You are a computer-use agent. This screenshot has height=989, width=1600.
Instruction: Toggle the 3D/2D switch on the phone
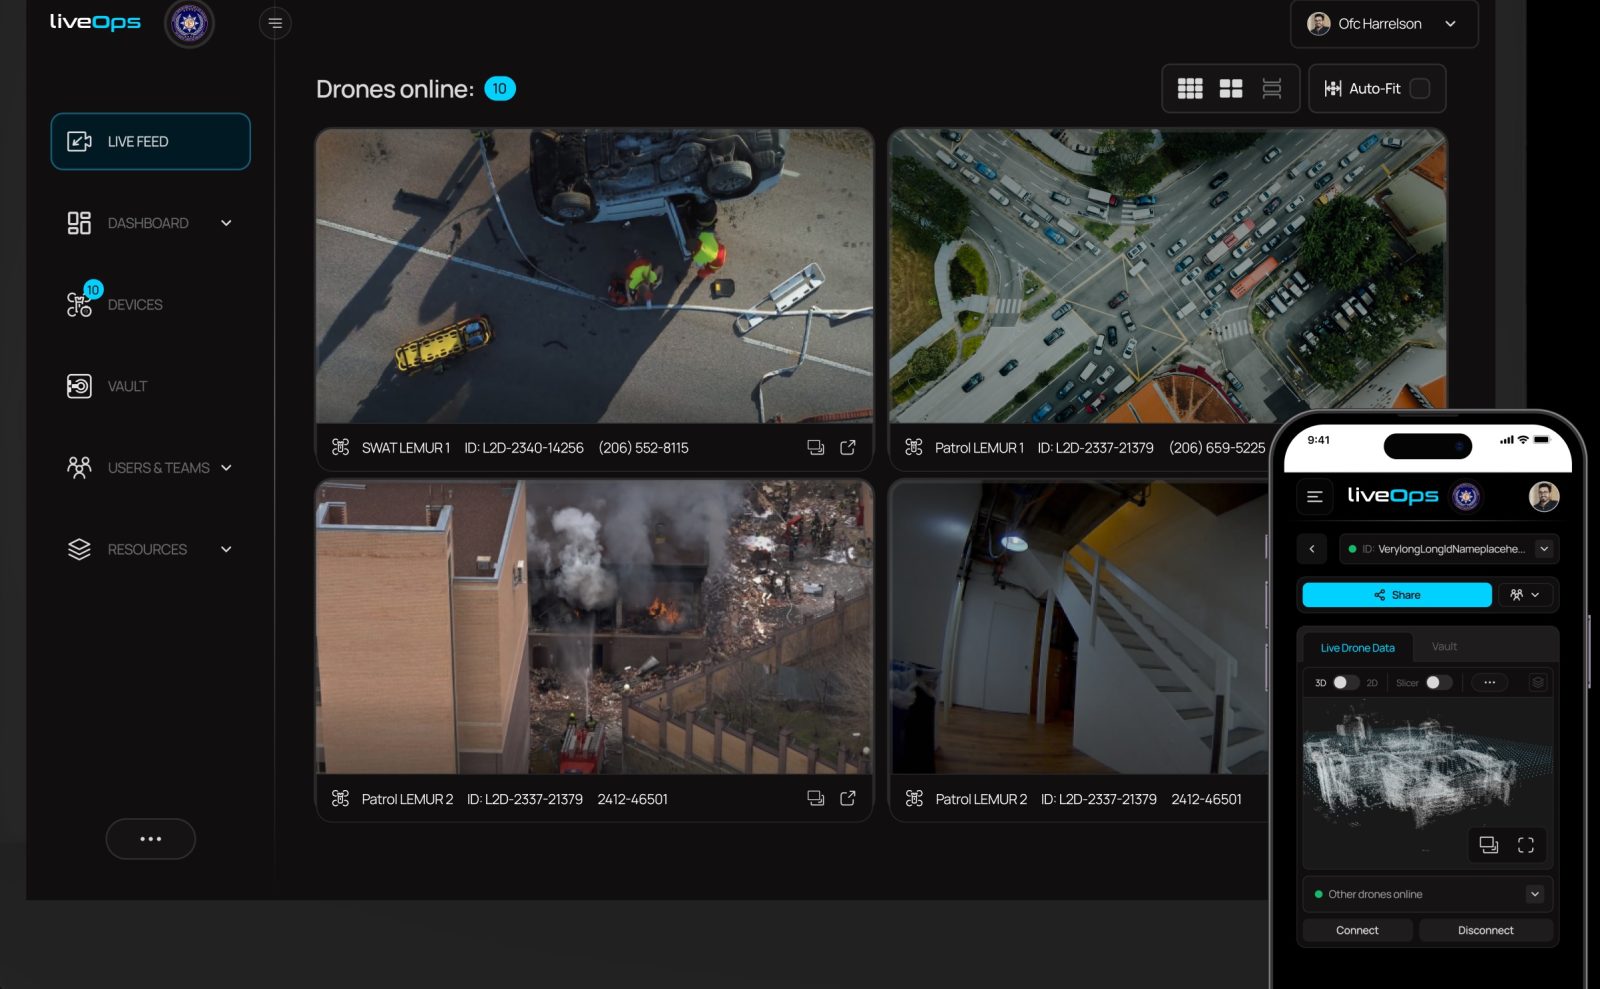pyautogui.click(x=1346, y=683)
